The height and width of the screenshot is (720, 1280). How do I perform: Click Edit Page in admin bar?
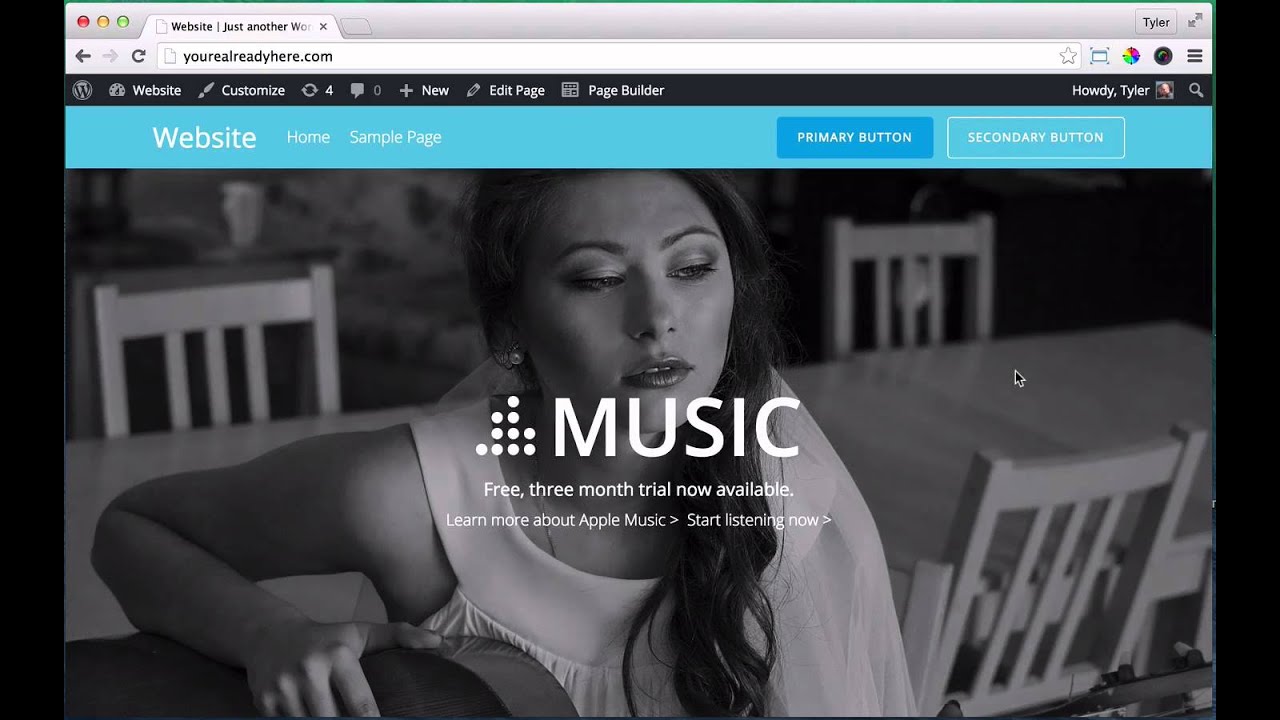(x=505, y=90)
